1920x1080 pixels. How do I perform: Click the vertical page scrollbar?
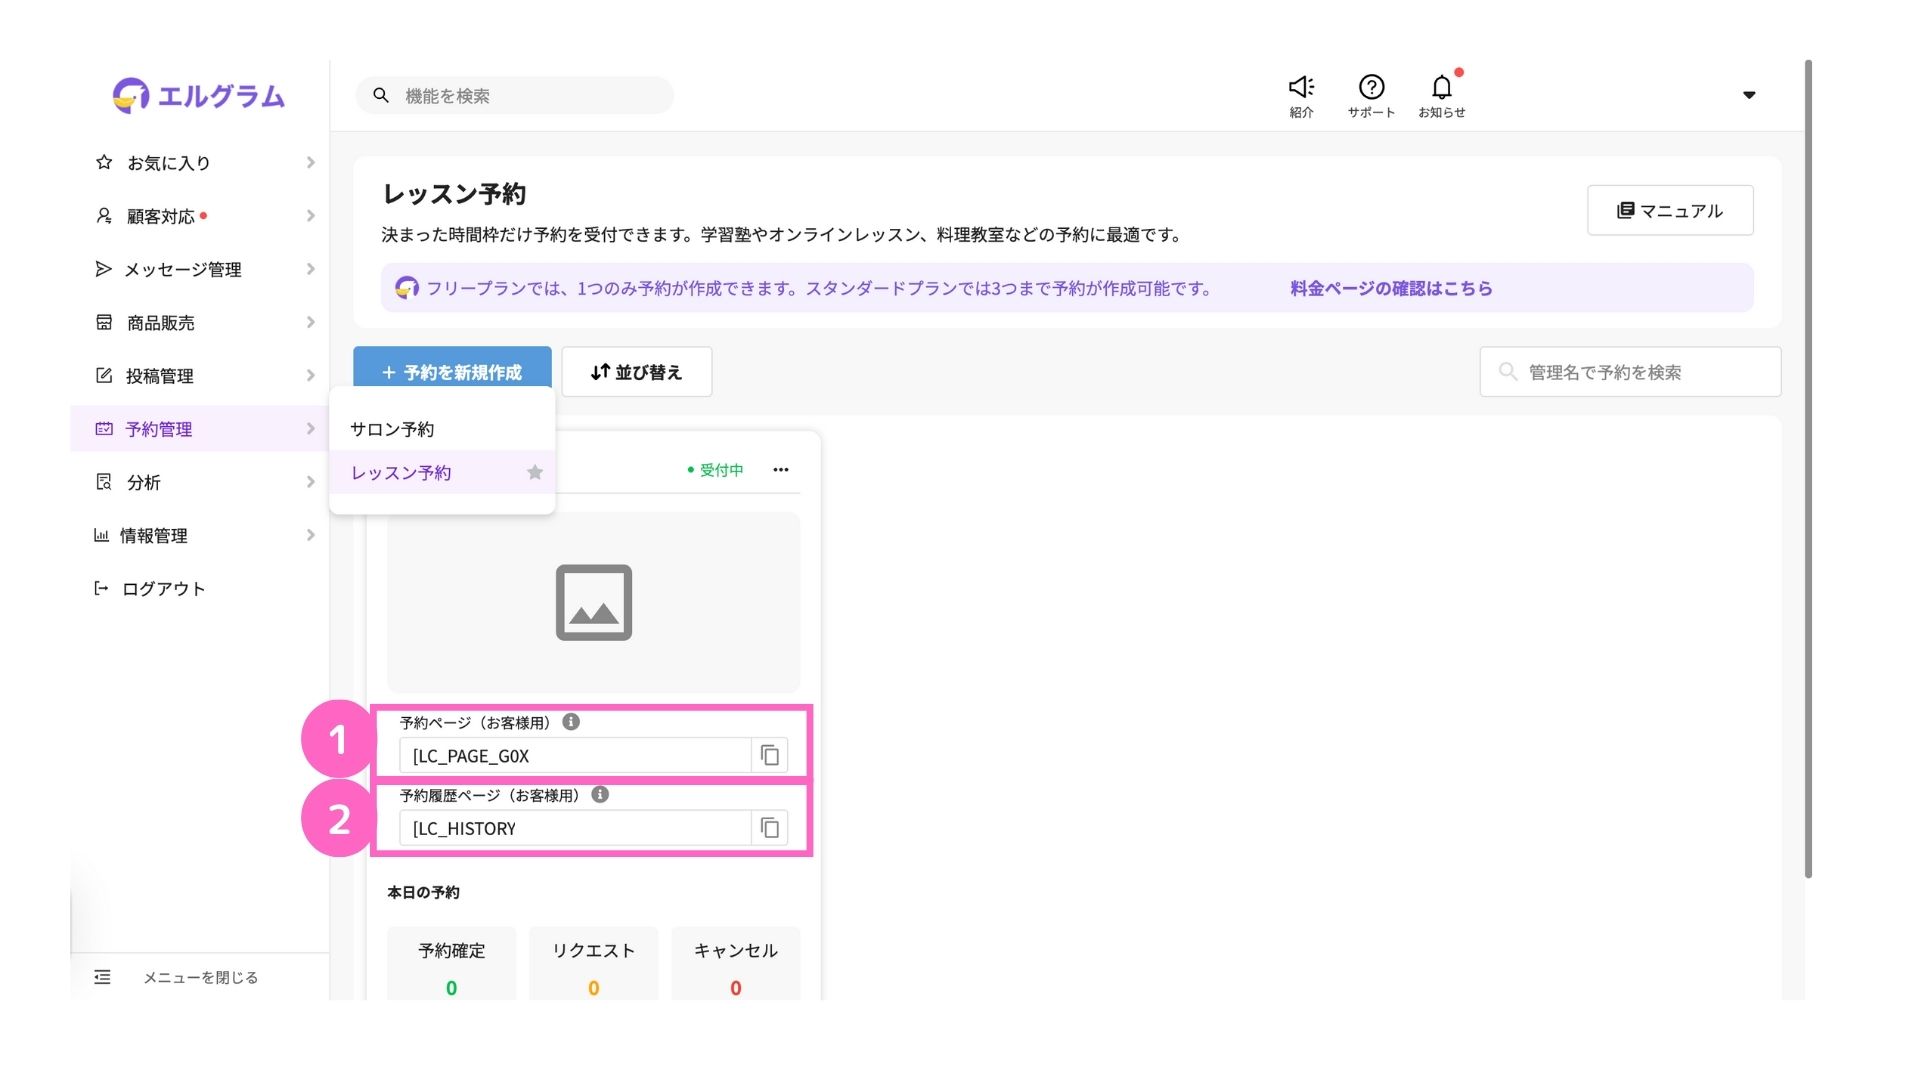click(x=1808, y=470)
